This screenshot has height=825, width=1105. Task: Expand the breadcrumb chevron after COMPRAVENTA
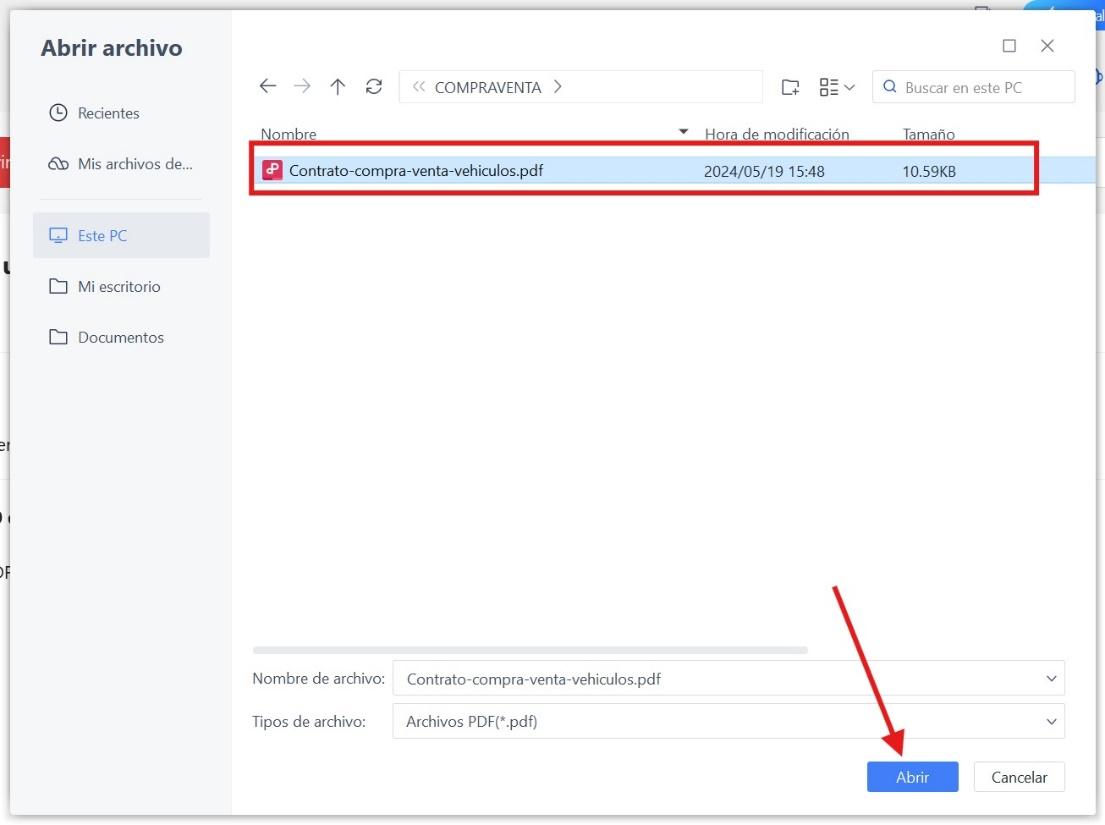coord(557,87)
